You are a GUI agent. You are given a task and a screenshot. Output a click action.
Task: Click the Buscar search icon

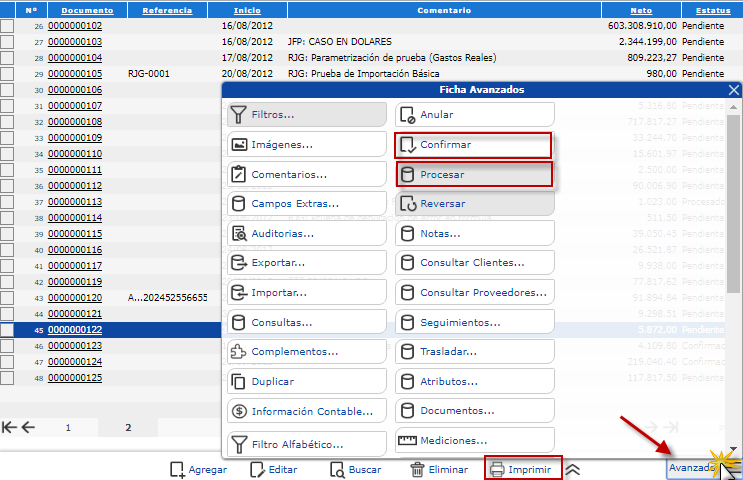337,469
